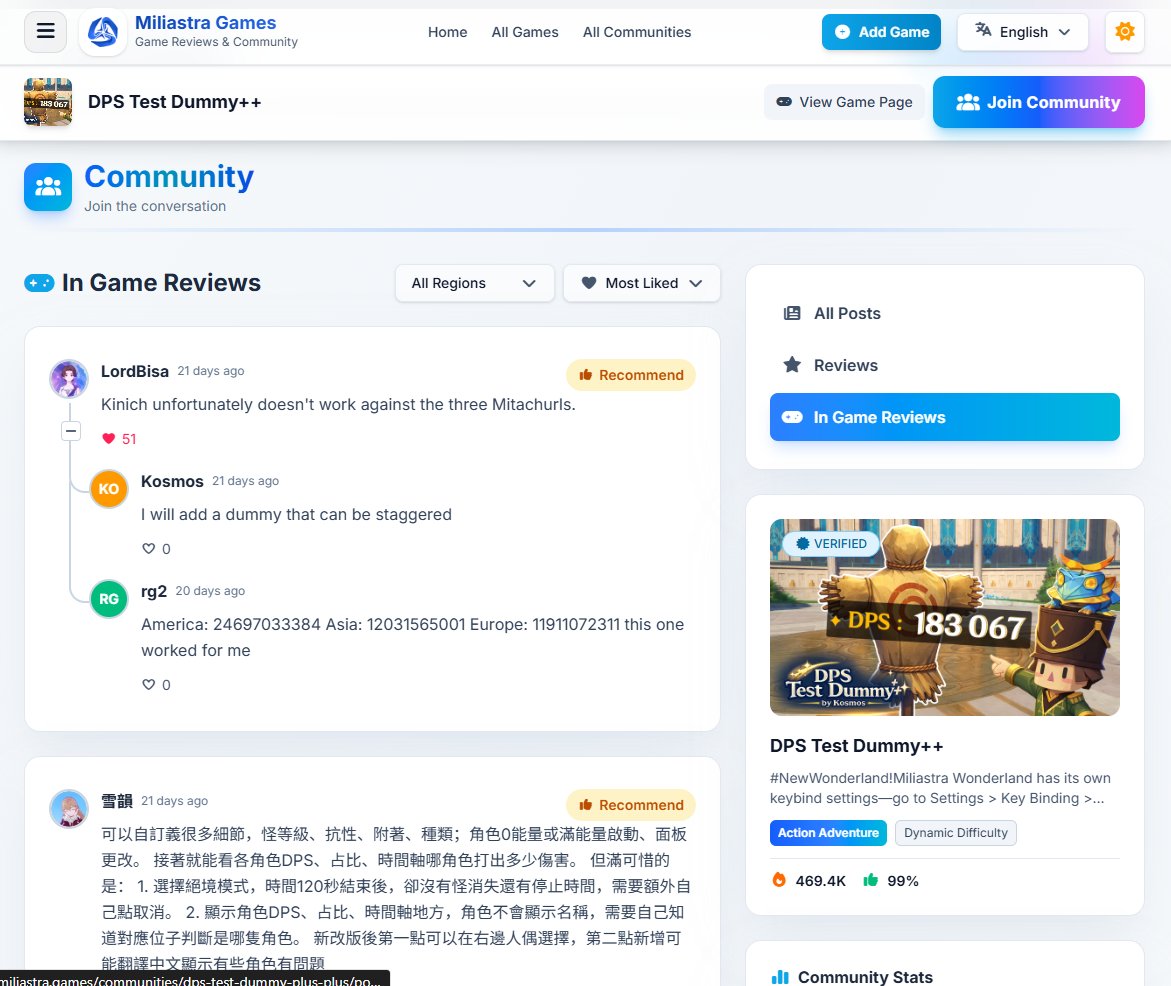Open the Most Liked sort dropdown
This screenshot has width=1171, height=986.
coord(642,283)
